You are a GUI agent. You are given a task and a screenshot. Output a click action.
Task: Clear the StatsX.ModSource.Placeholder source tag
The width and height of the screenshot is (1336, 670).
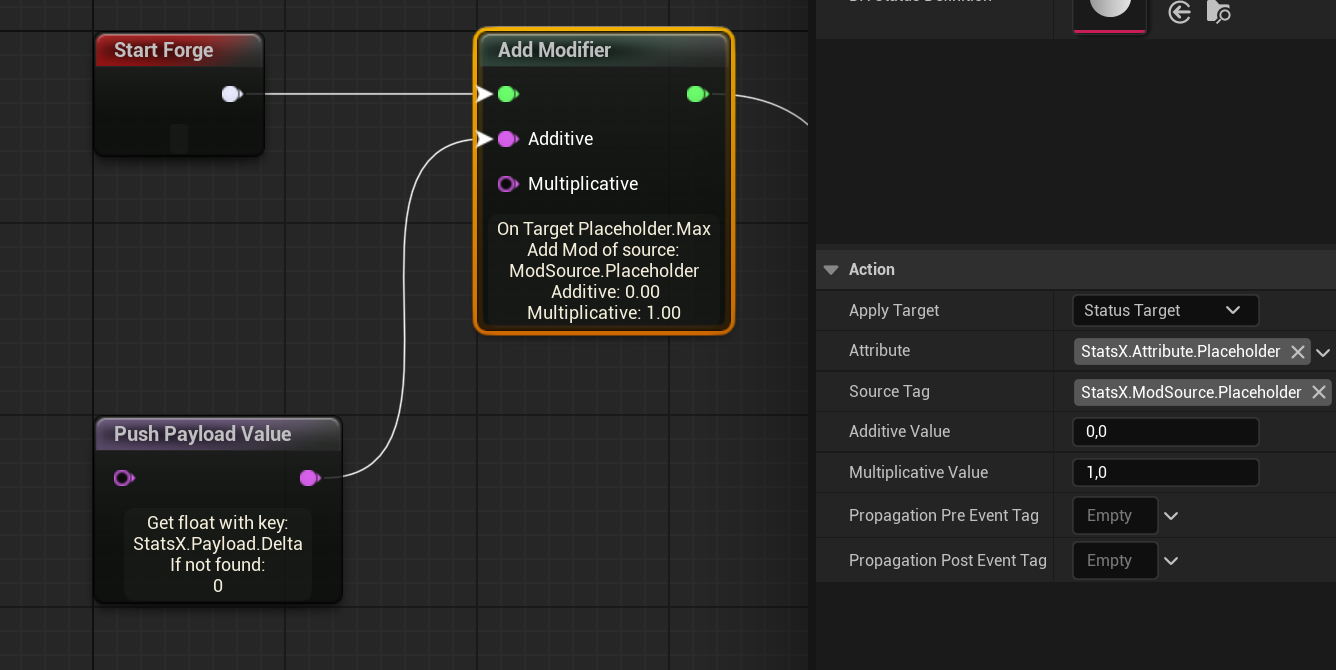[x=1318, y=393]
